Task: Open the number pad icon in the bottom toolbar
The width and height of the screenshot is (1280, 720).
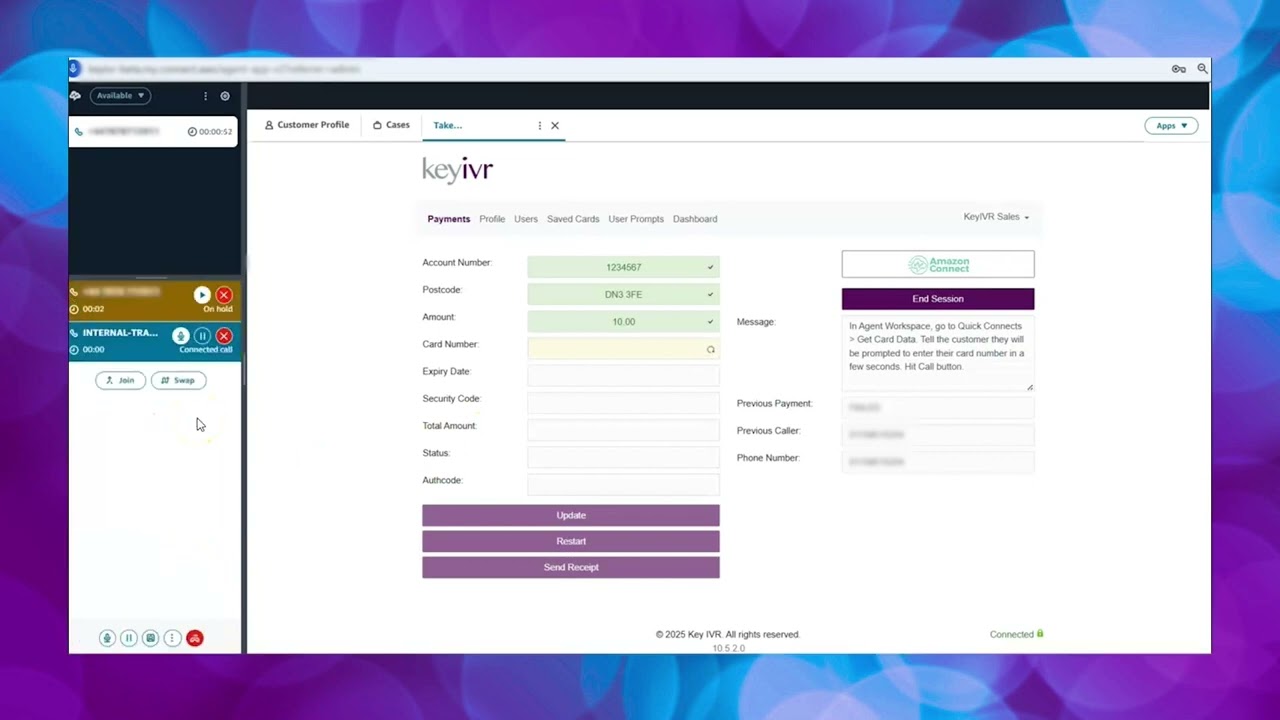Action: (151, 638)
